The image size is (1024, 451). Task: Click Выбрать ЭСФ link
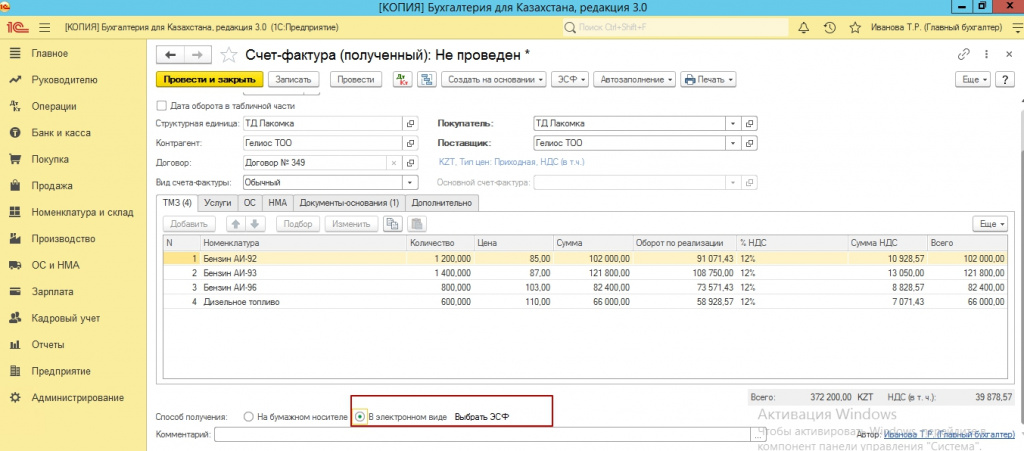tap(481, 416)
